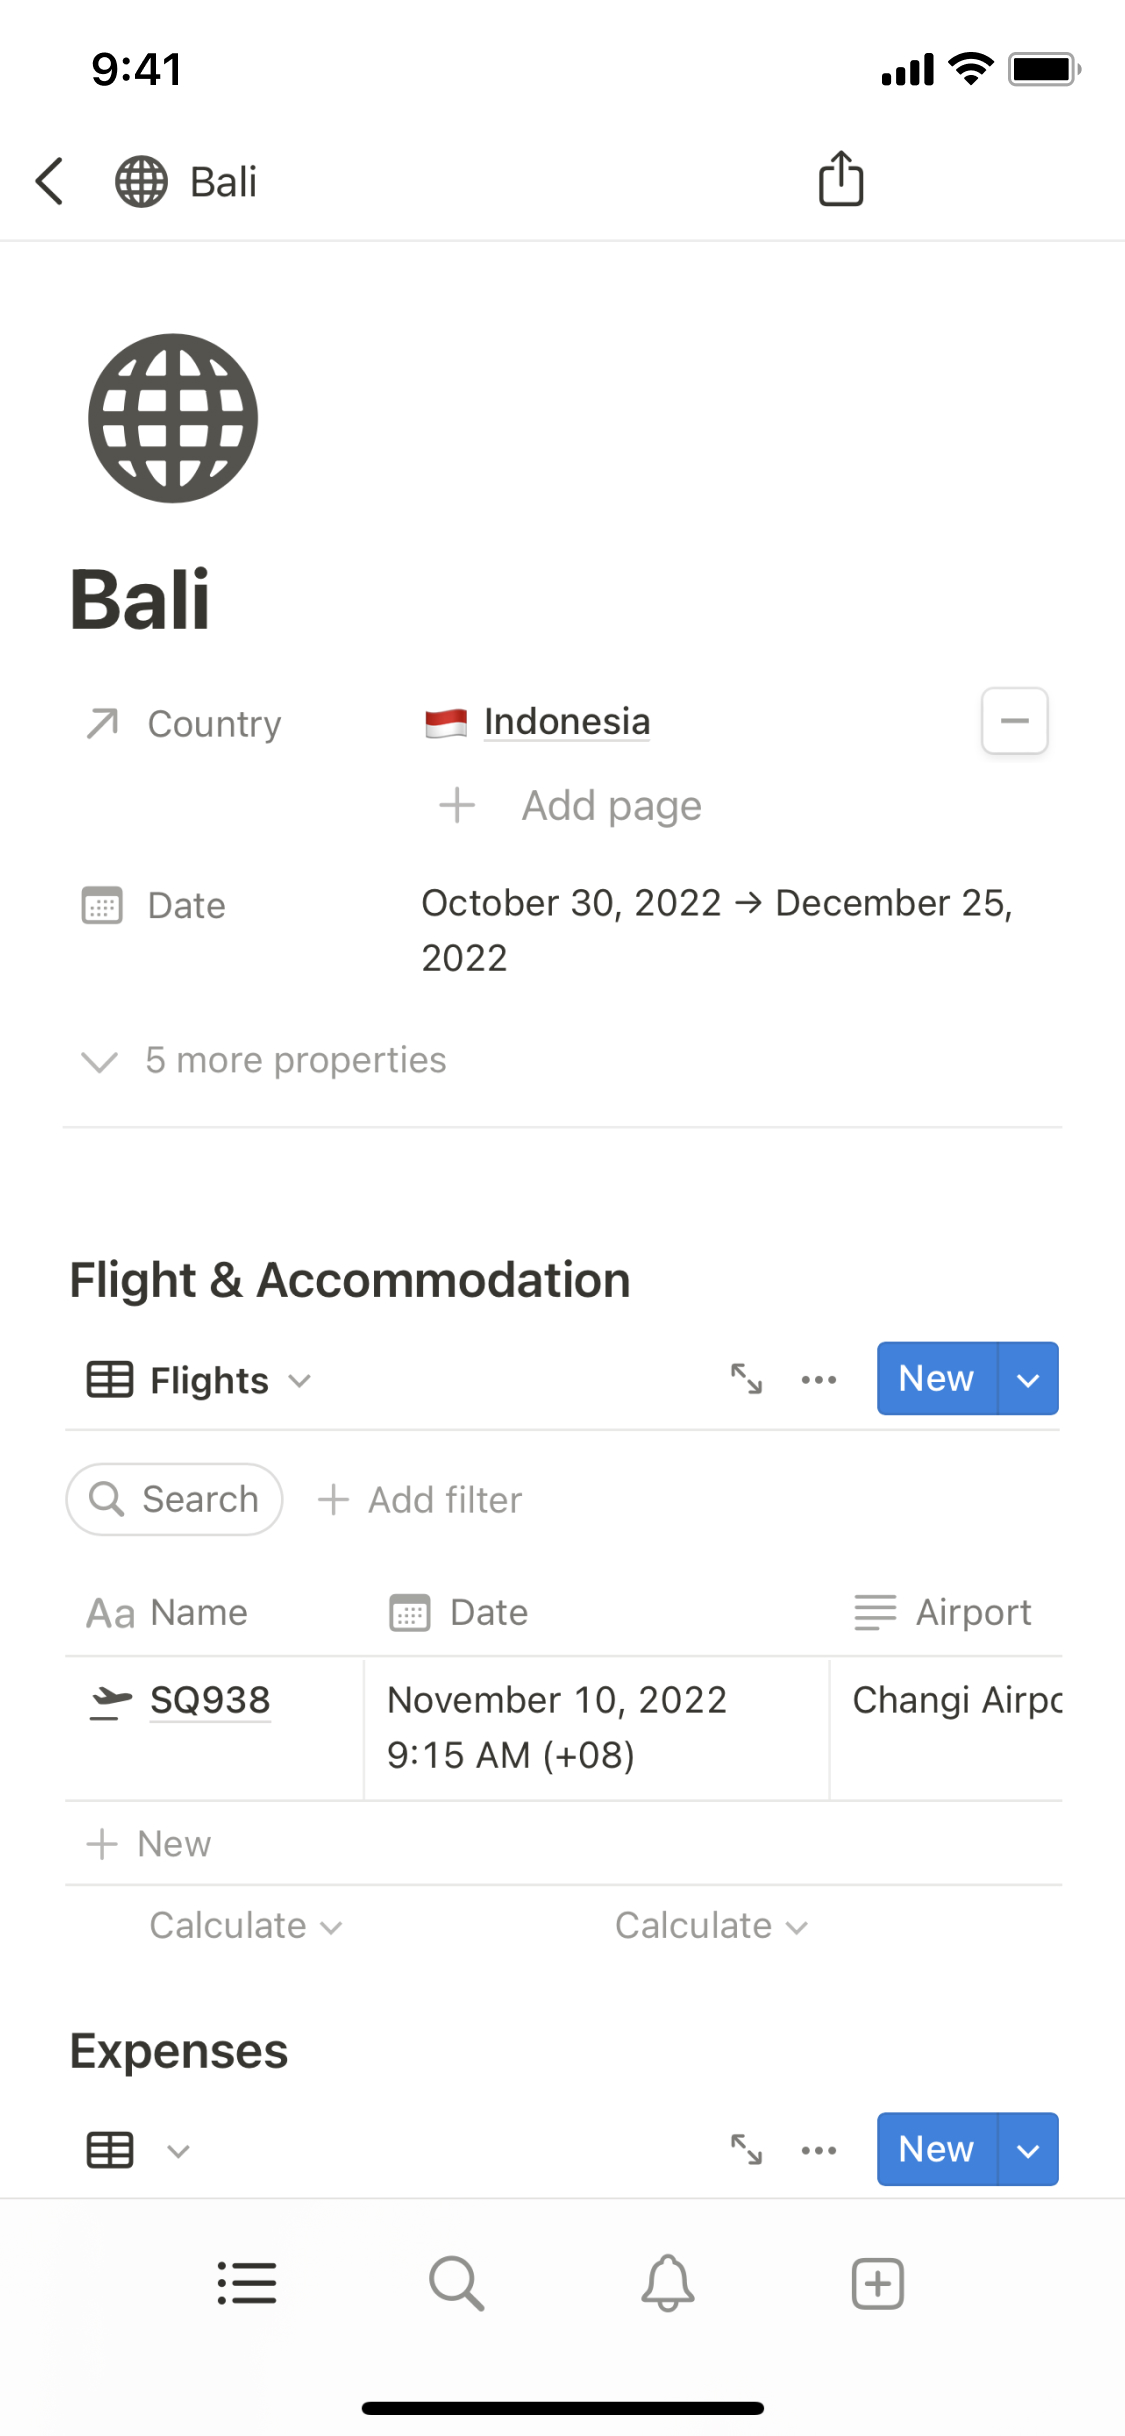
Task: Expand Flights table to full screen
Action: (x=746, y=1379)
